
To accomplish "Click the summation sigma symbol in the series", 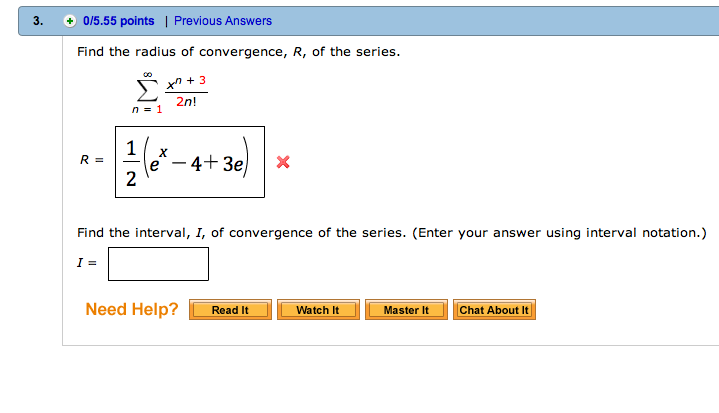I will (x=147, y=90).
